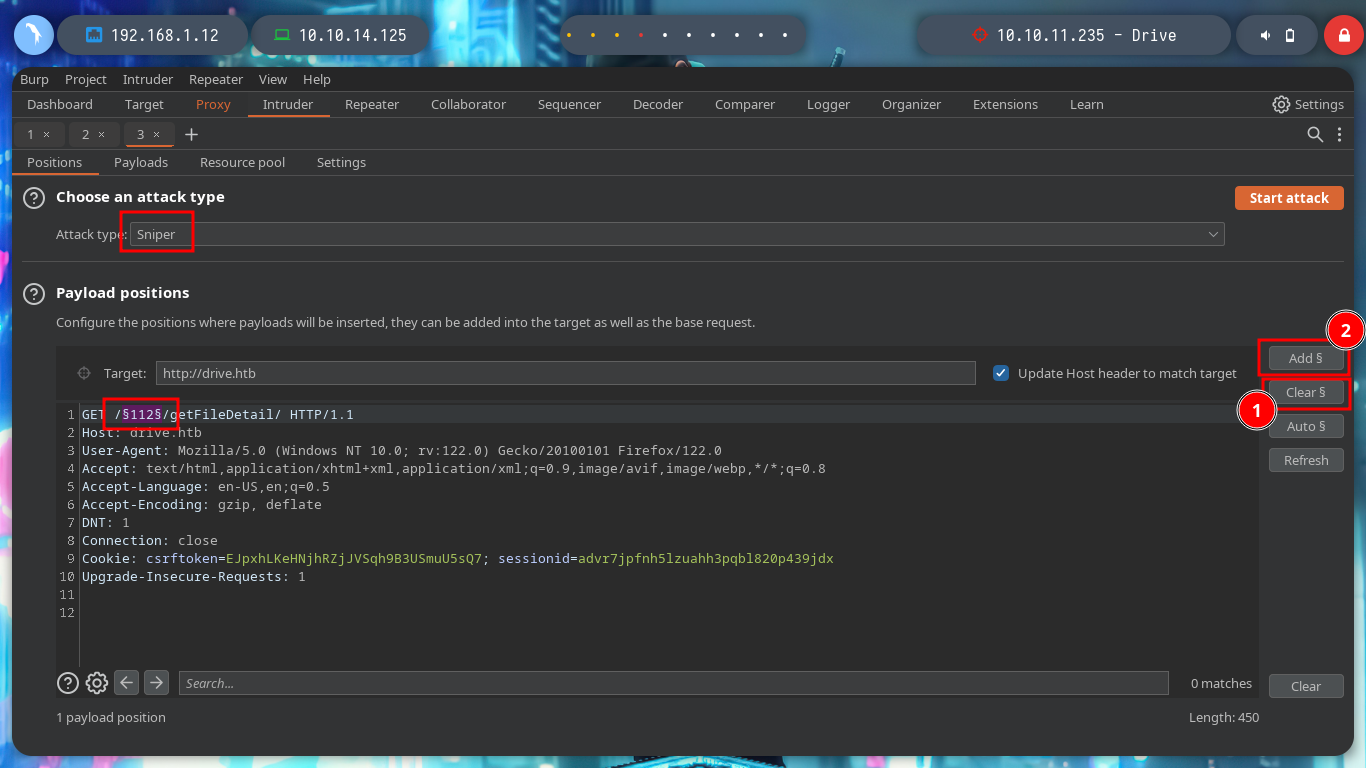The height and width of the screenshot is (768, 1366).
Task: Switch to the Repeater tool tab
Action: (372, 104)
